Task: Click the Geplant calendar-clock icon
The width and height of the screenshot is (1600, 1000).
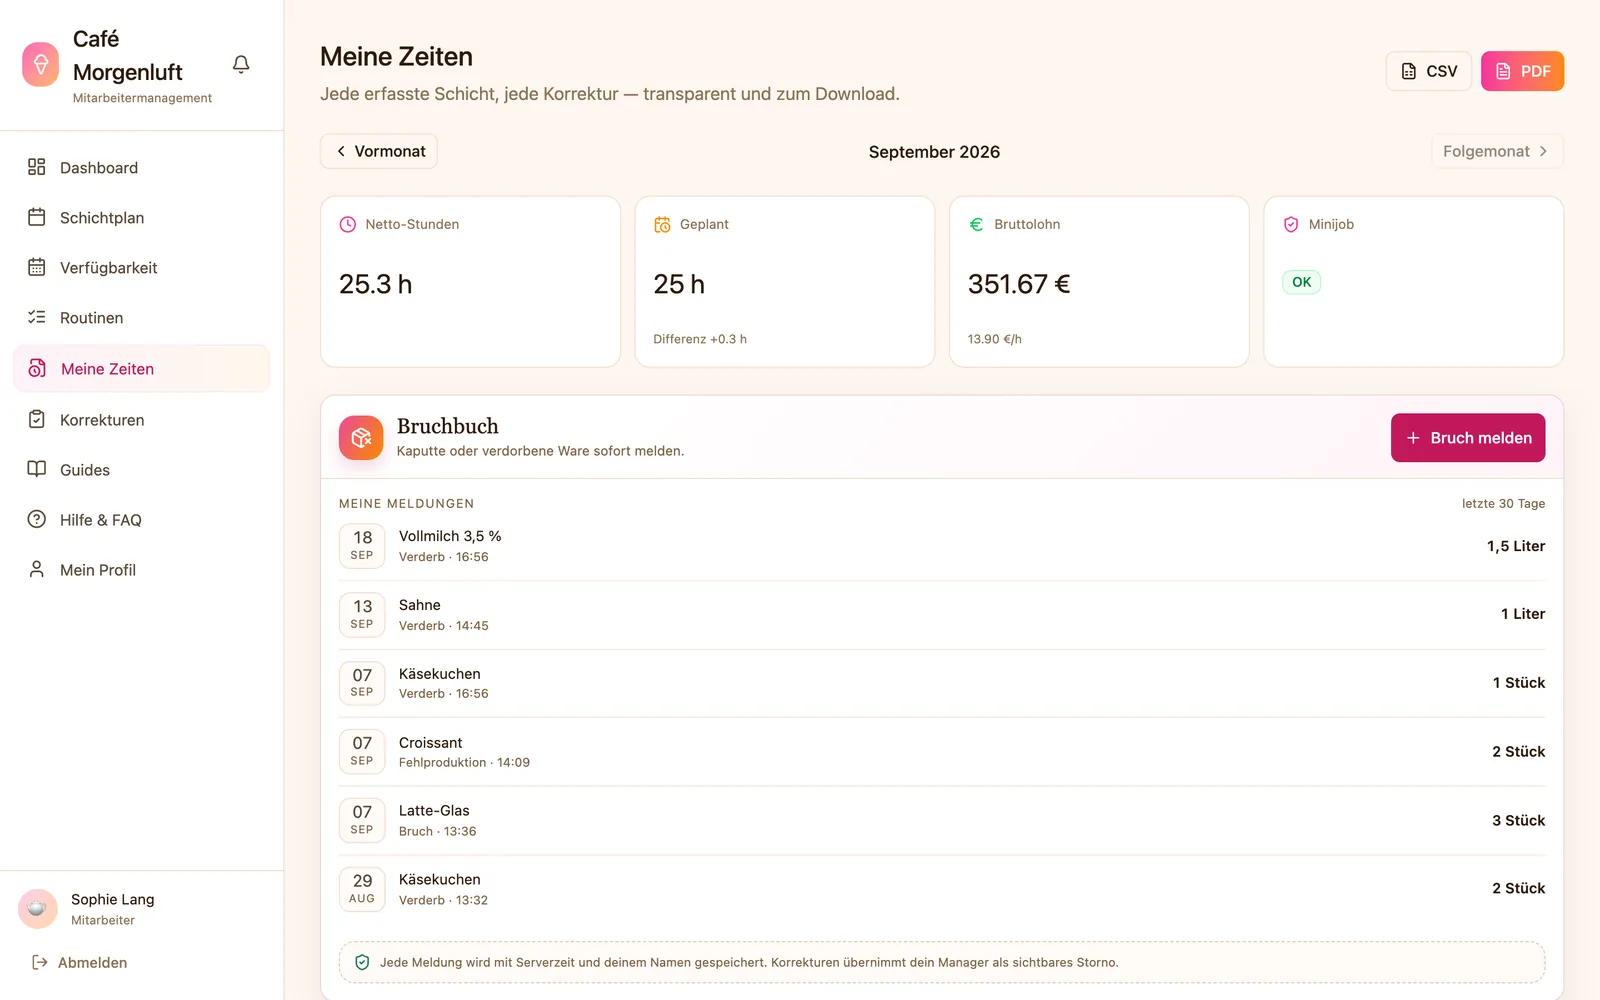Action: coord(662,225)
